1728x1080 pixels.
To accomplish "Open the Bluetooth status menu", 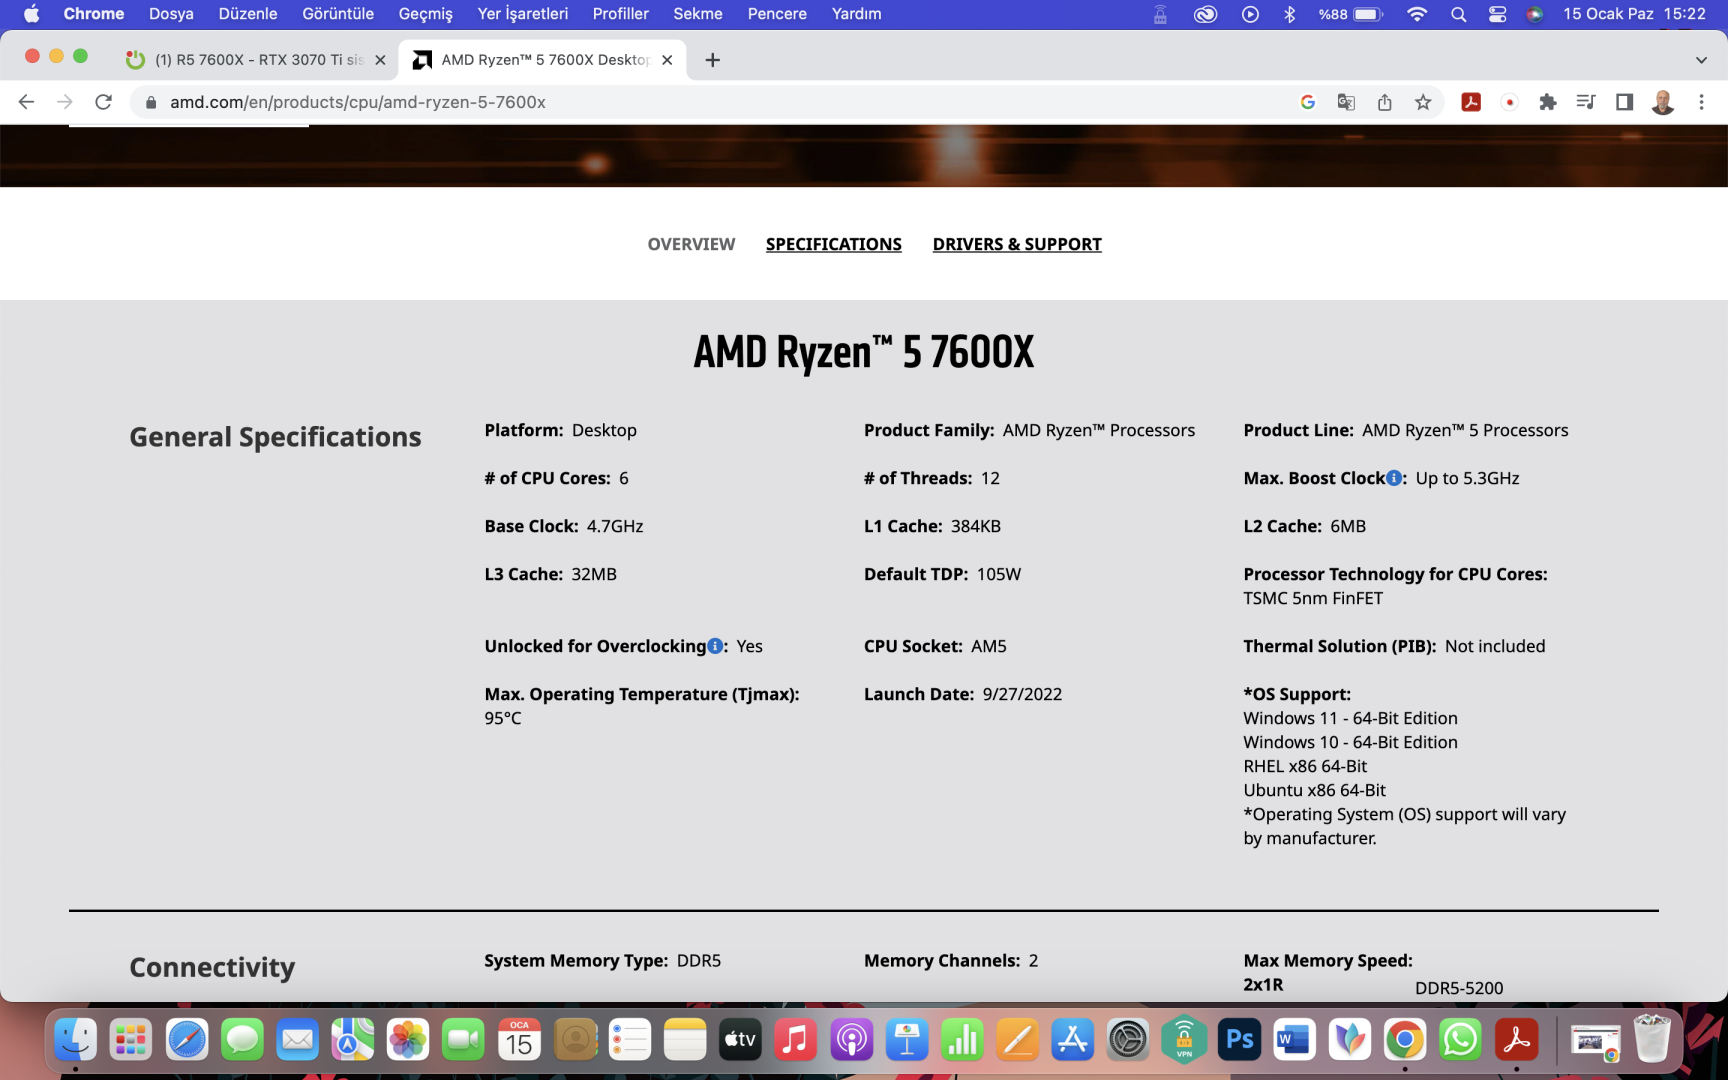I will 1290,14.
